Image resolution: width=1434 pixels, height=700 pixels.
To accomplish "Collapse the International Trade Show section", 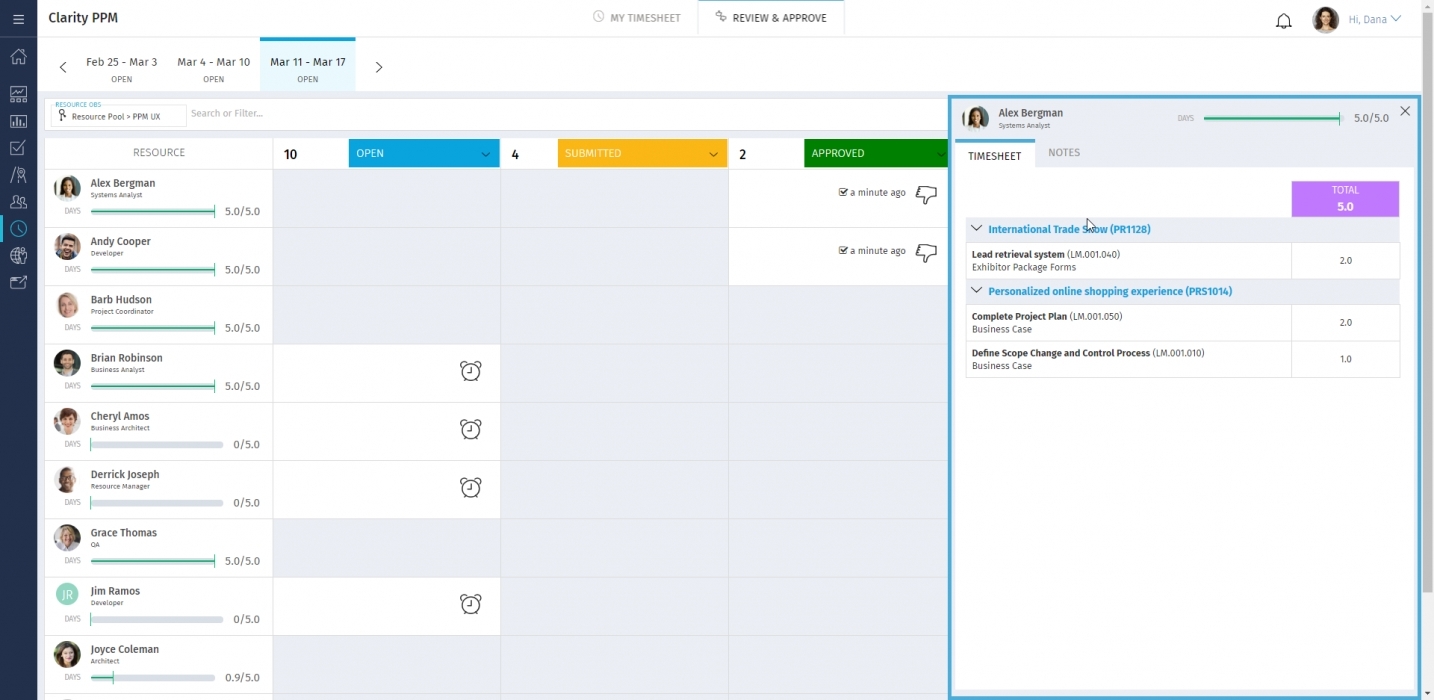I will [976, 228].
